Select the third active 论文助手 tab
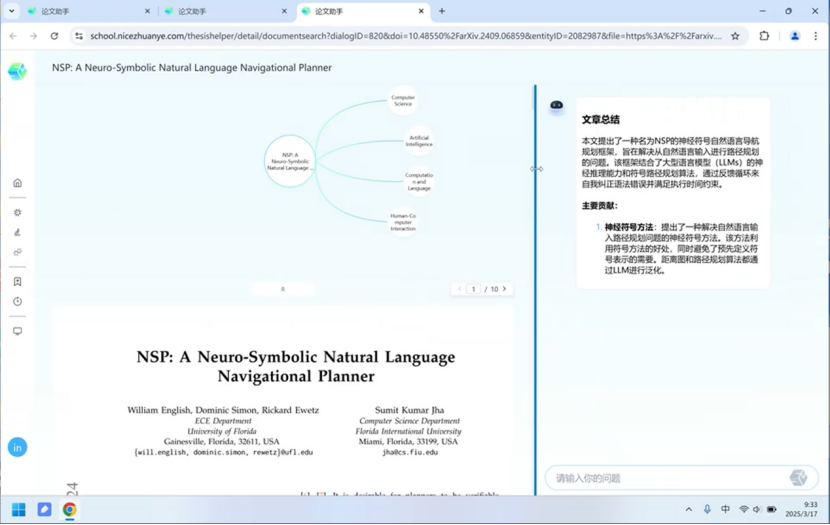This screenshot has width=830, height=525. click(x=363, y=11)
